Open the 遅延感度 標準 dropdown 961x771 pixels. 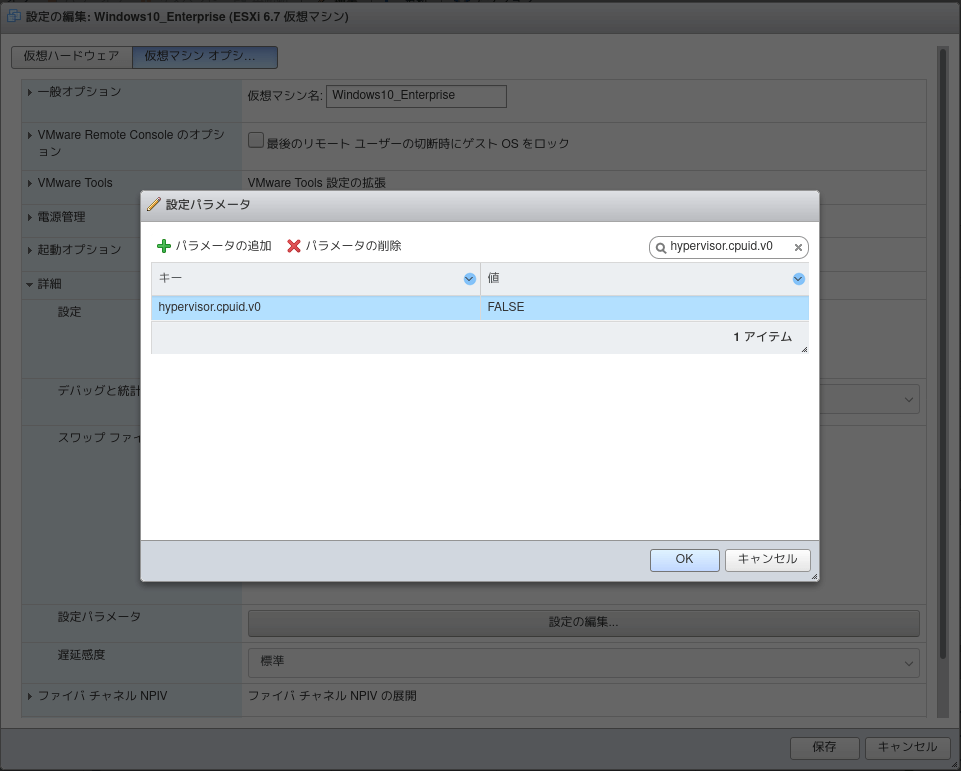point(583,663)
